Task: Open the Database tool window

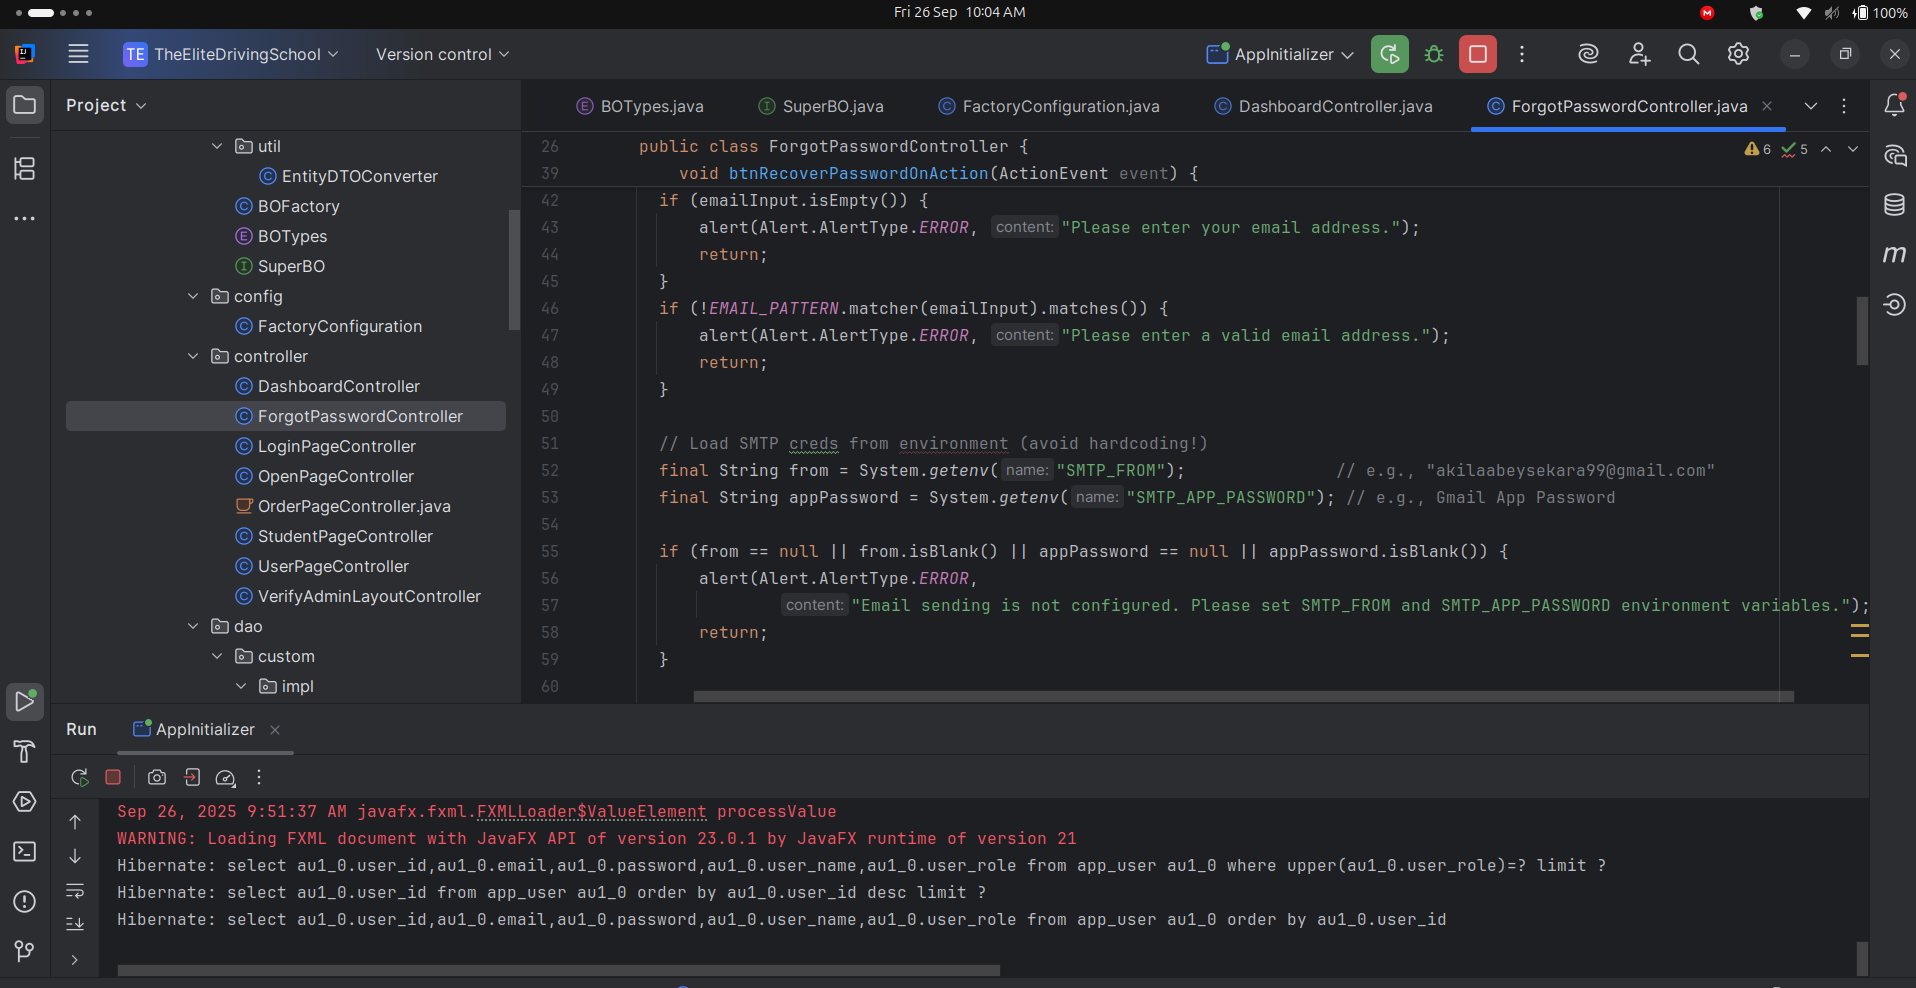Action: click(x=1894, y=205)
